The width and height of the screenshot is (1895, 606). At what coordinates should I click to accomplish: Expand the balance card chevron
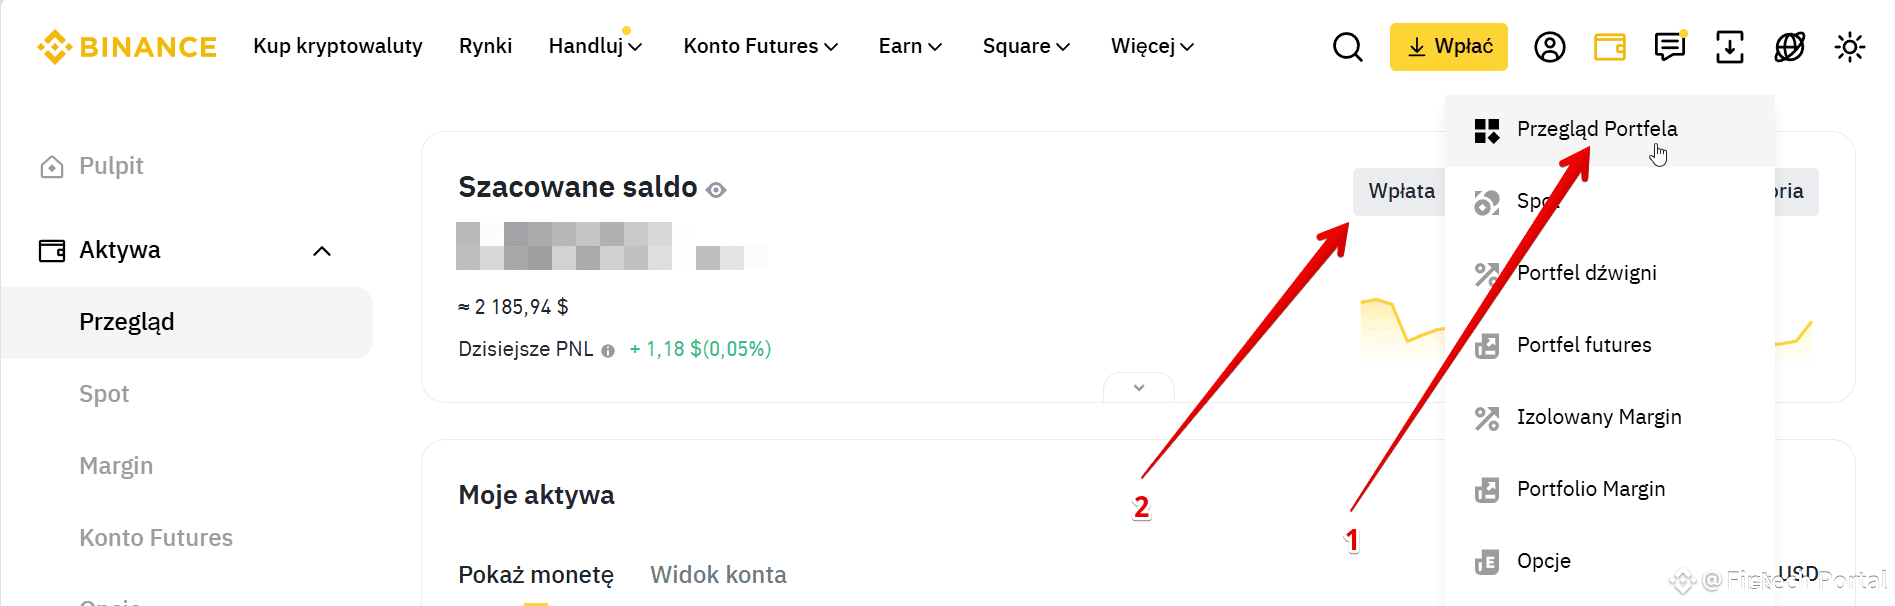(1139, 388)
